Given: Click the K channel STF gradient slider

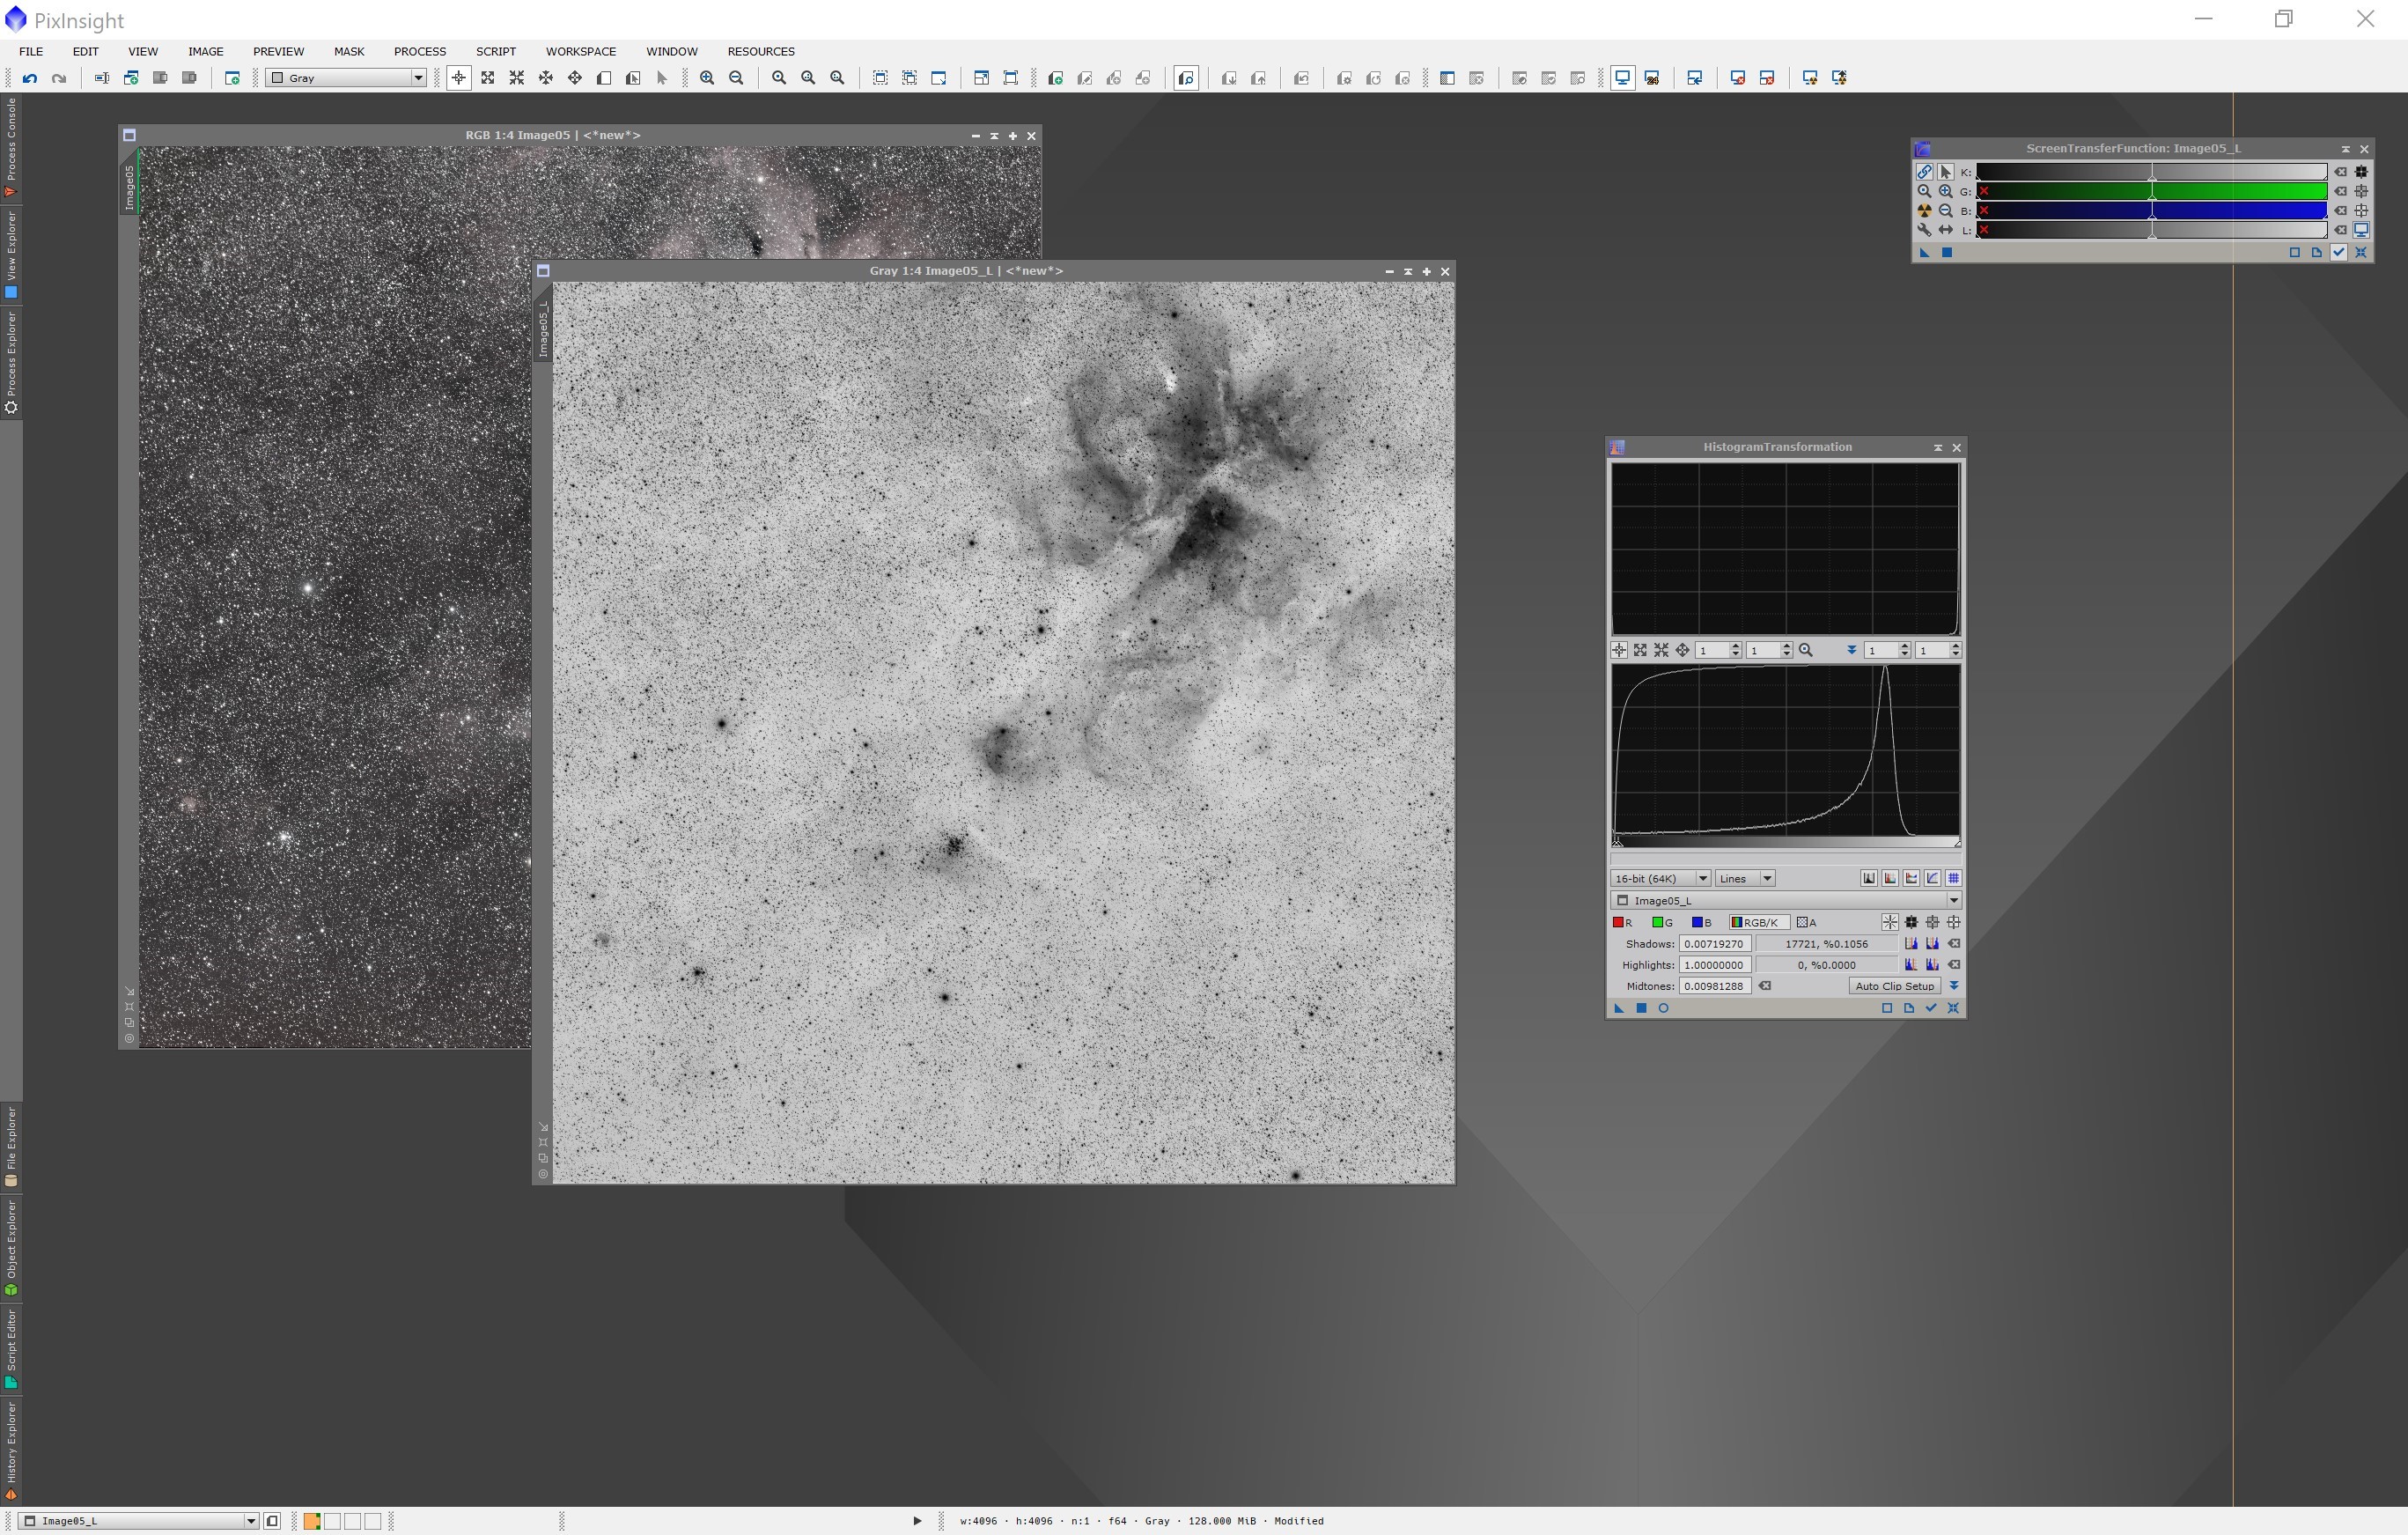Looking at the screenshot, I should point(2151,172).
